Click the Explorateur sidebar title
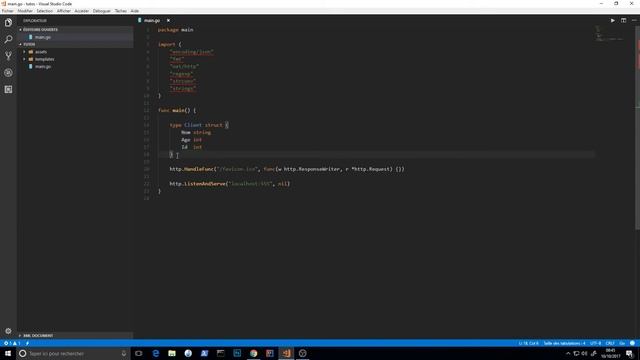The height and width of the screenshot is (360, 640). coord(35,21)
